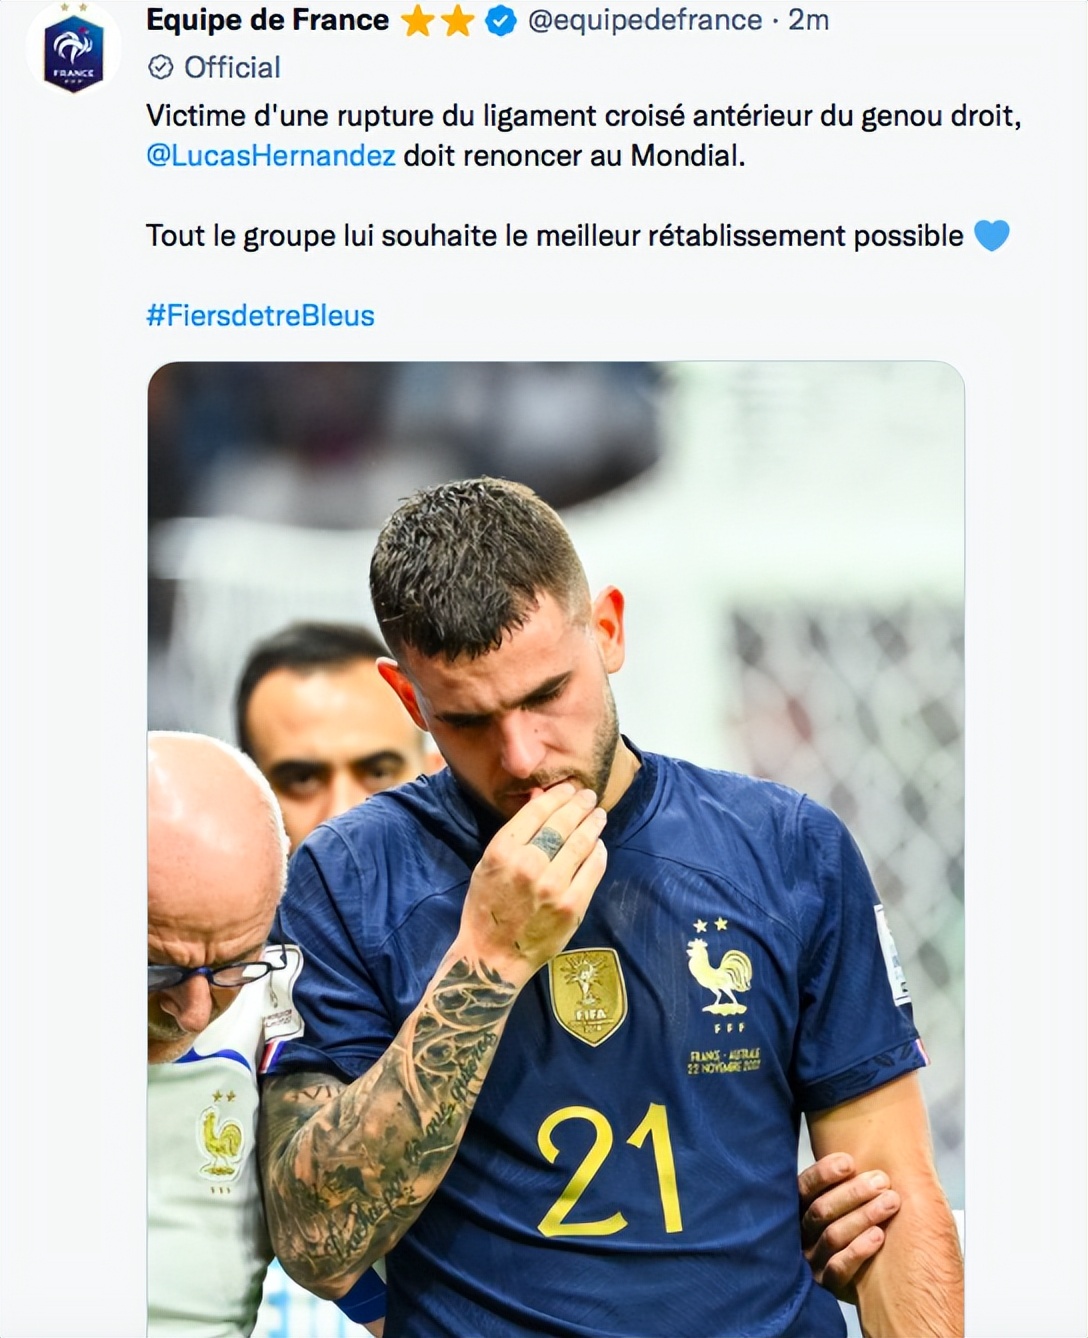The image size is (1088, 1338).
Task: Click the Official account label text
Action: pos(232,67)
